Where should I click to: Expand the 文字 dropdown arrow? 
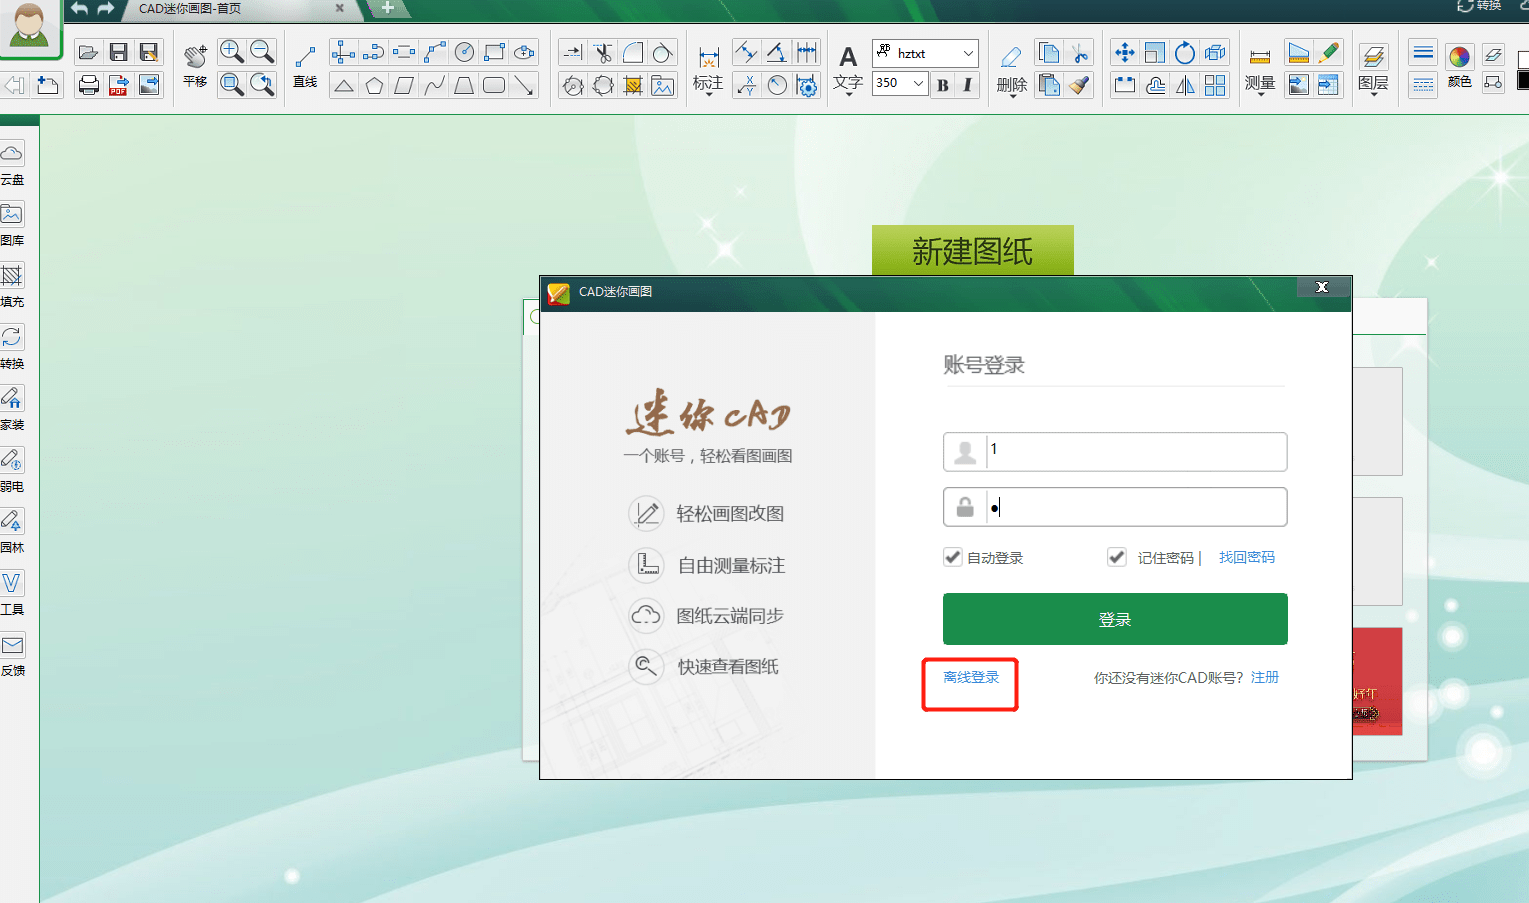point(848,96)
